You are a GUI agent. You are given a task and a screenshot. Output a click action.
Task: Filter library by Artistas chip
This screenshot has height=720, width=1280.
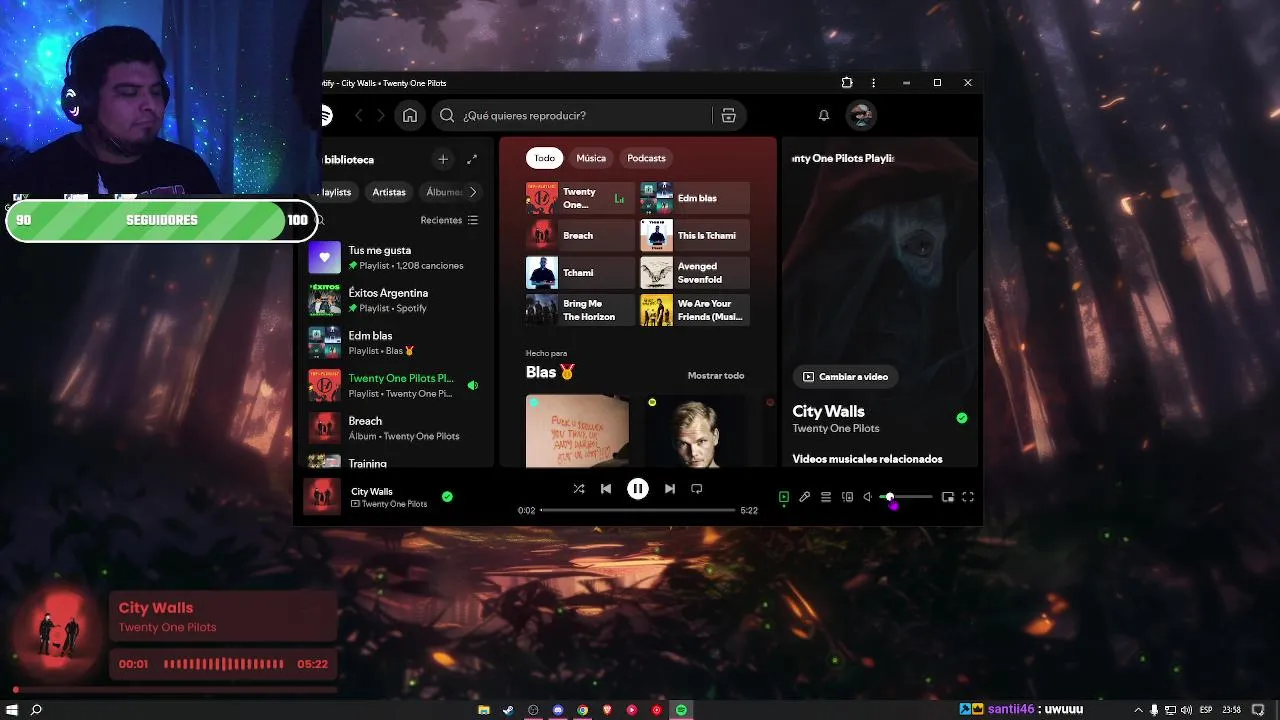pos(389,192)
